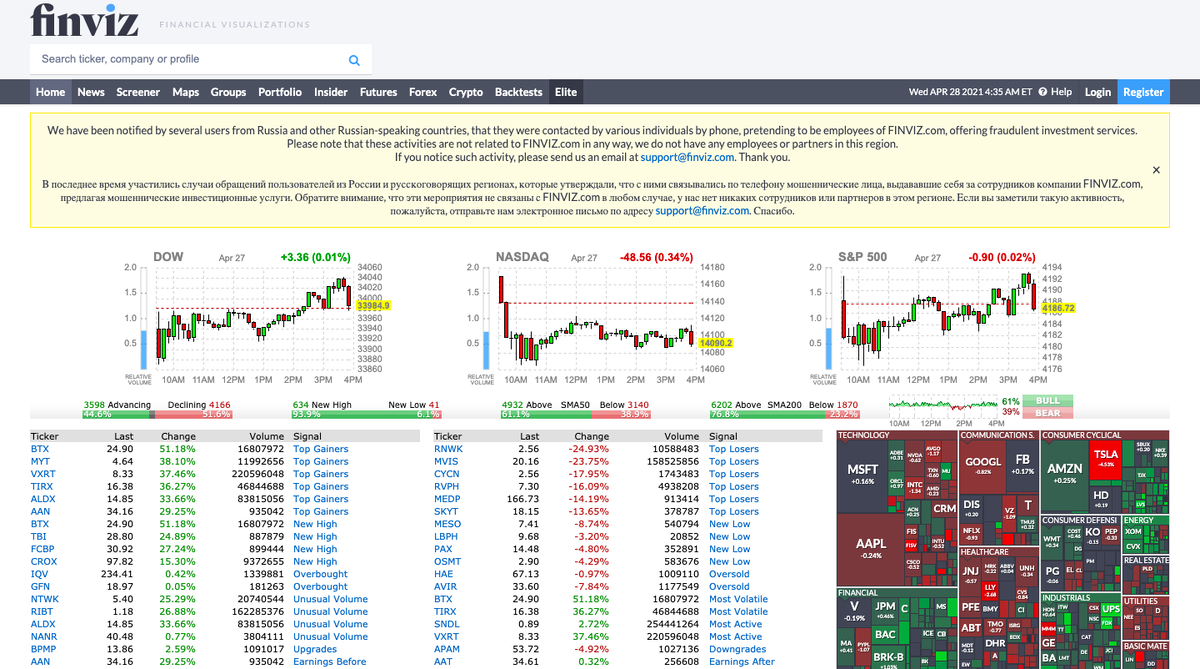Image resolution: width=1200 pixels, height=669 pixels.
Task: Click the NTWK ticker link
Action: (x=45, y=599)
